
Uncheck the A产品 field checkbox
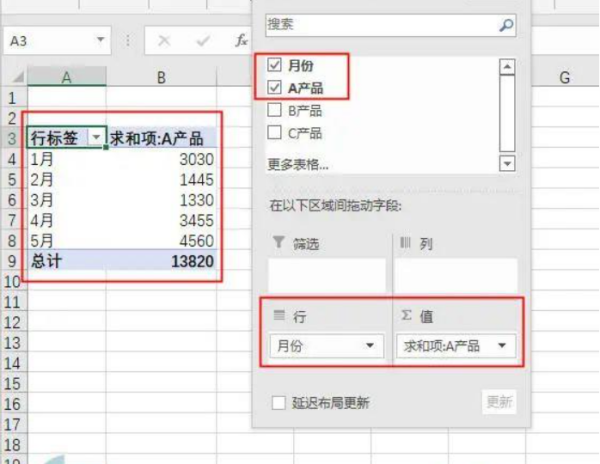(274, 87)
